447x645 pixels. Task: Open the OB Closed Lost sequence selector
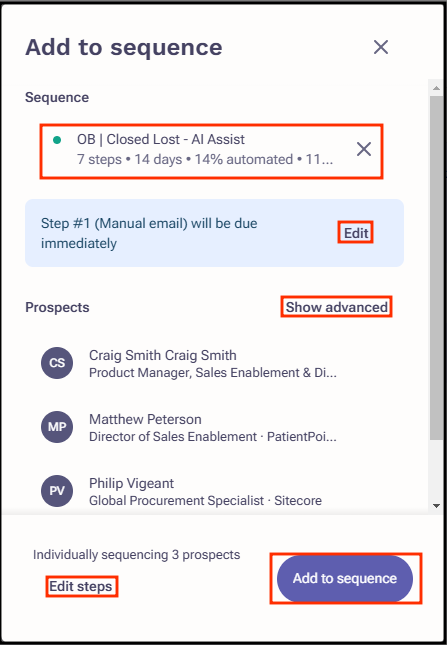click(211, 151)
